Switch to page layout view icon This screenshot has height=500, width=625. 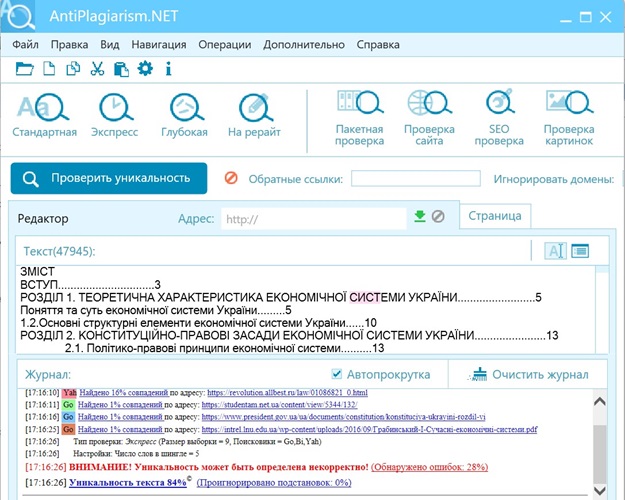pyautogui.click(x=580, y=251)
